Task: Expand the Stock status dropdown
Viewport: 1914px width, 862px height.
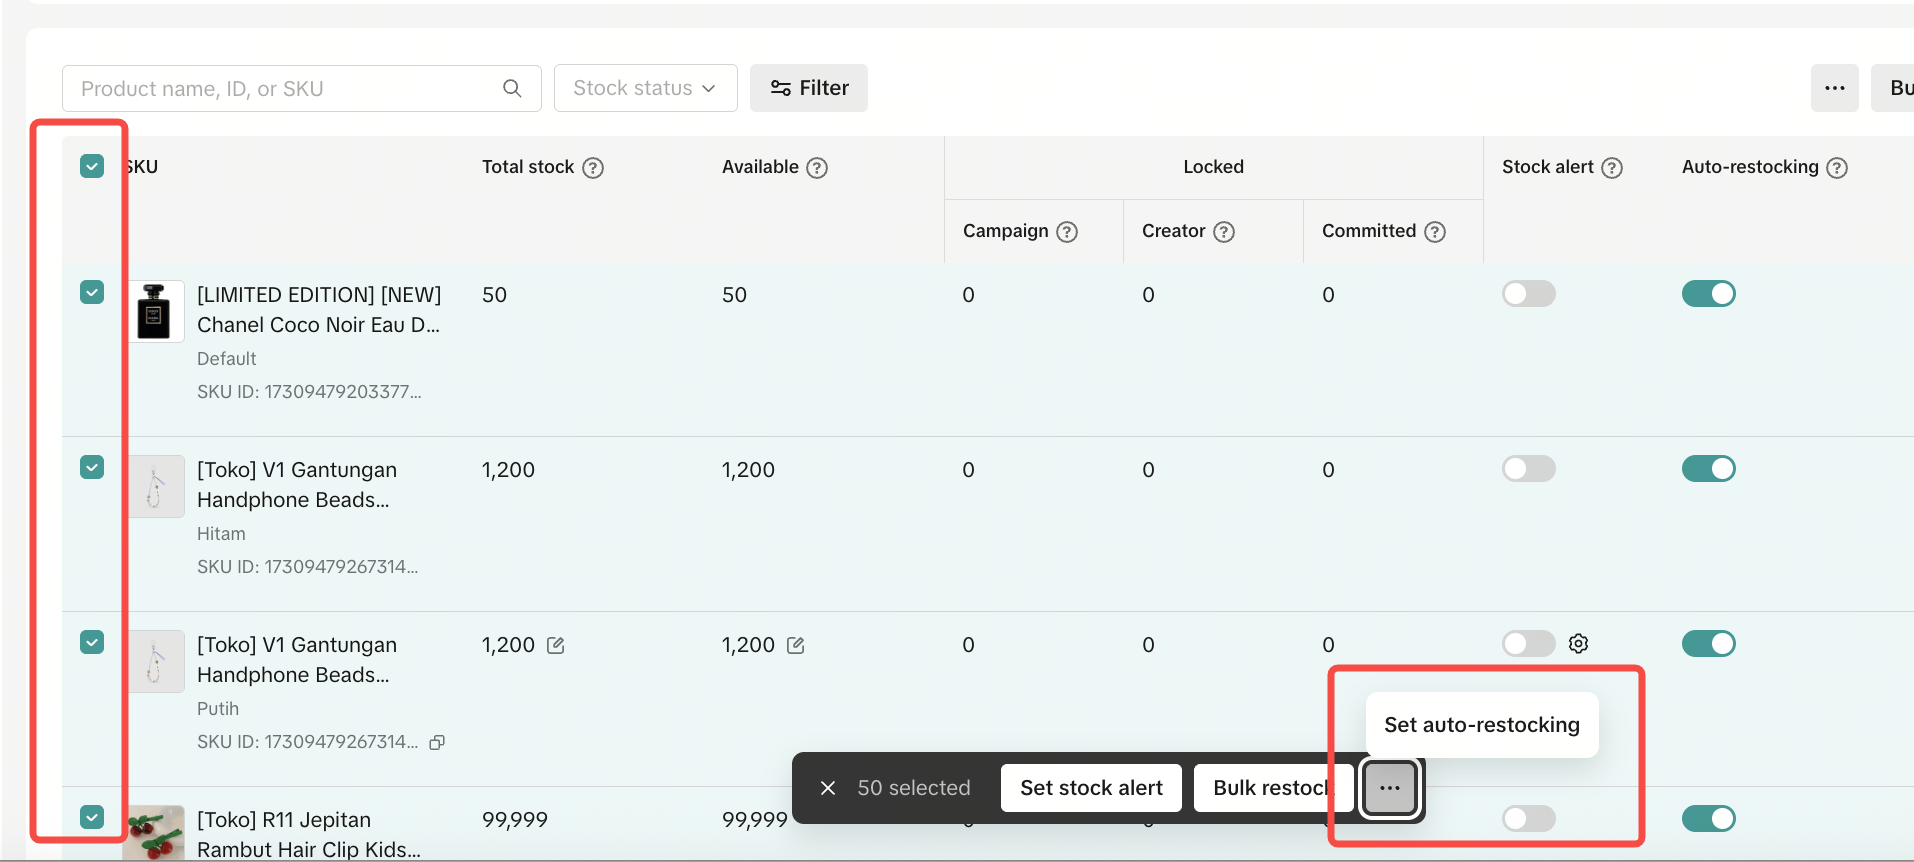Action: coord(645,88)
